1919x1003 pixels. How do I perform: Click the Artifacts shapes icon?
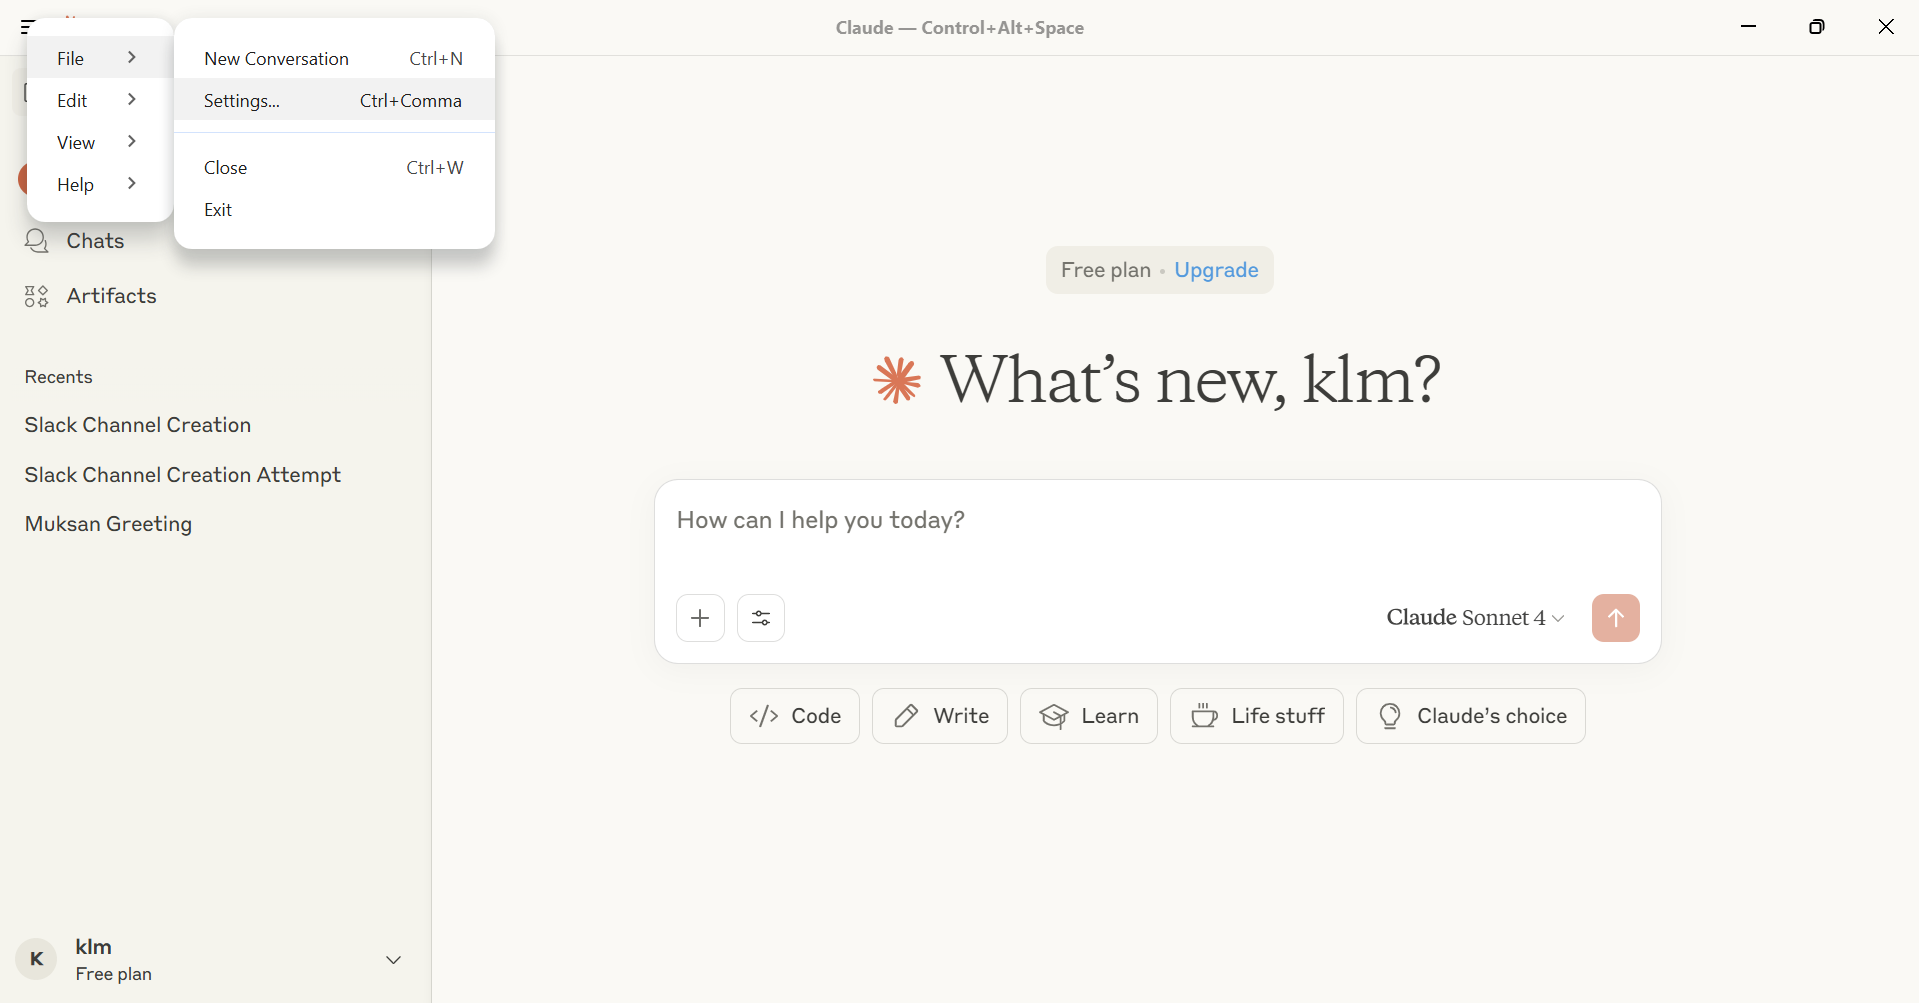click(x=37, y=296)
